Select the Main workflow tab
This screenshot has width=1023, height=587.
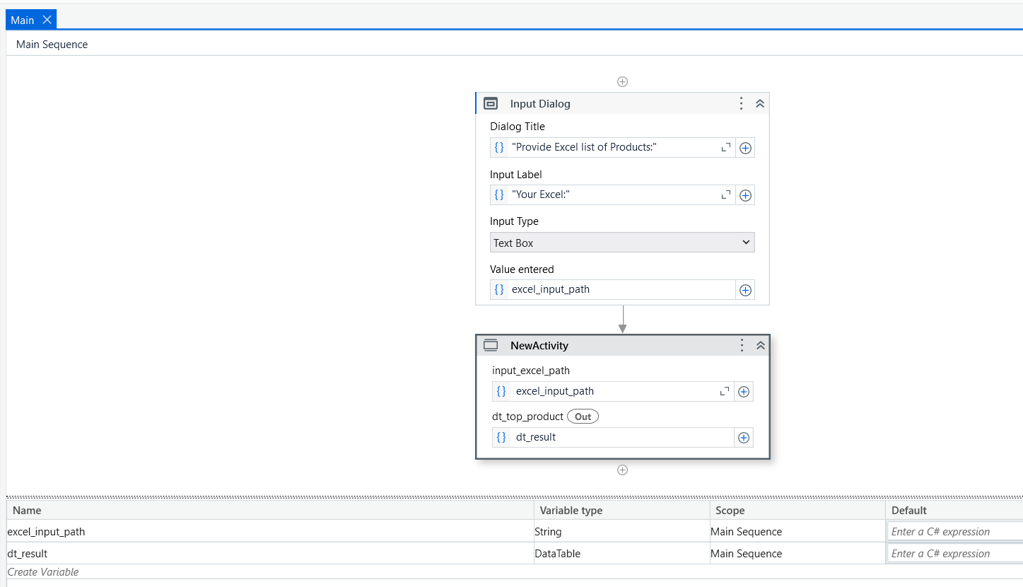click(x=22, y=20)
